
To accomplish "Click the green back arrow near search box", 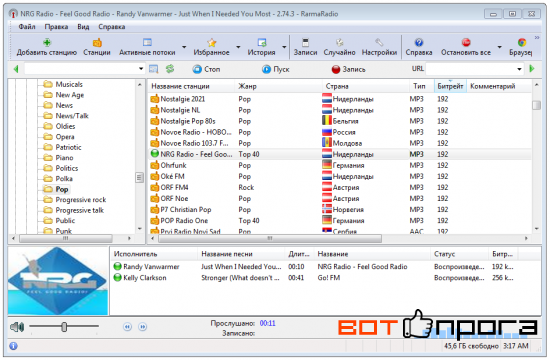I will [x=16, y=69].
